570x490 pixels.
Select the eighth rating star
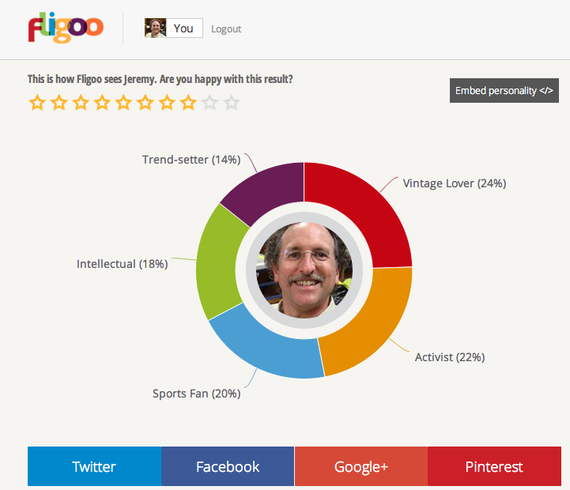[x=188, y=103]
